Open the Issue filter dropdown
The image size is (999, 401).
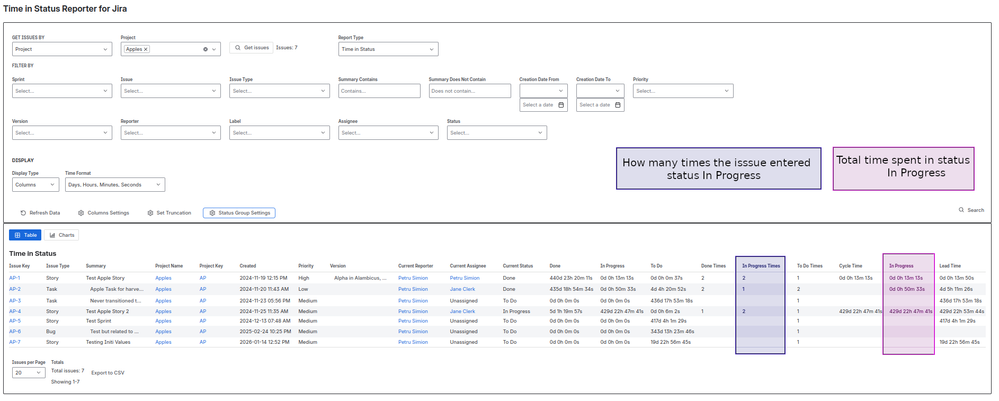tap(170, 91)
